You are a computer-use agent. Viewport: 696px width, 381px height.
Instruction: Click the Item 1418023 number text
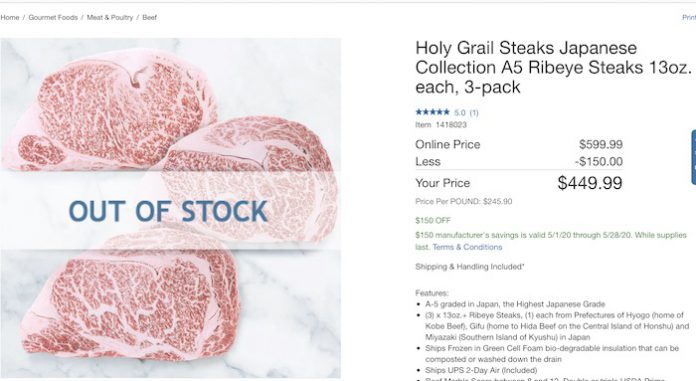tap(441, 125)
